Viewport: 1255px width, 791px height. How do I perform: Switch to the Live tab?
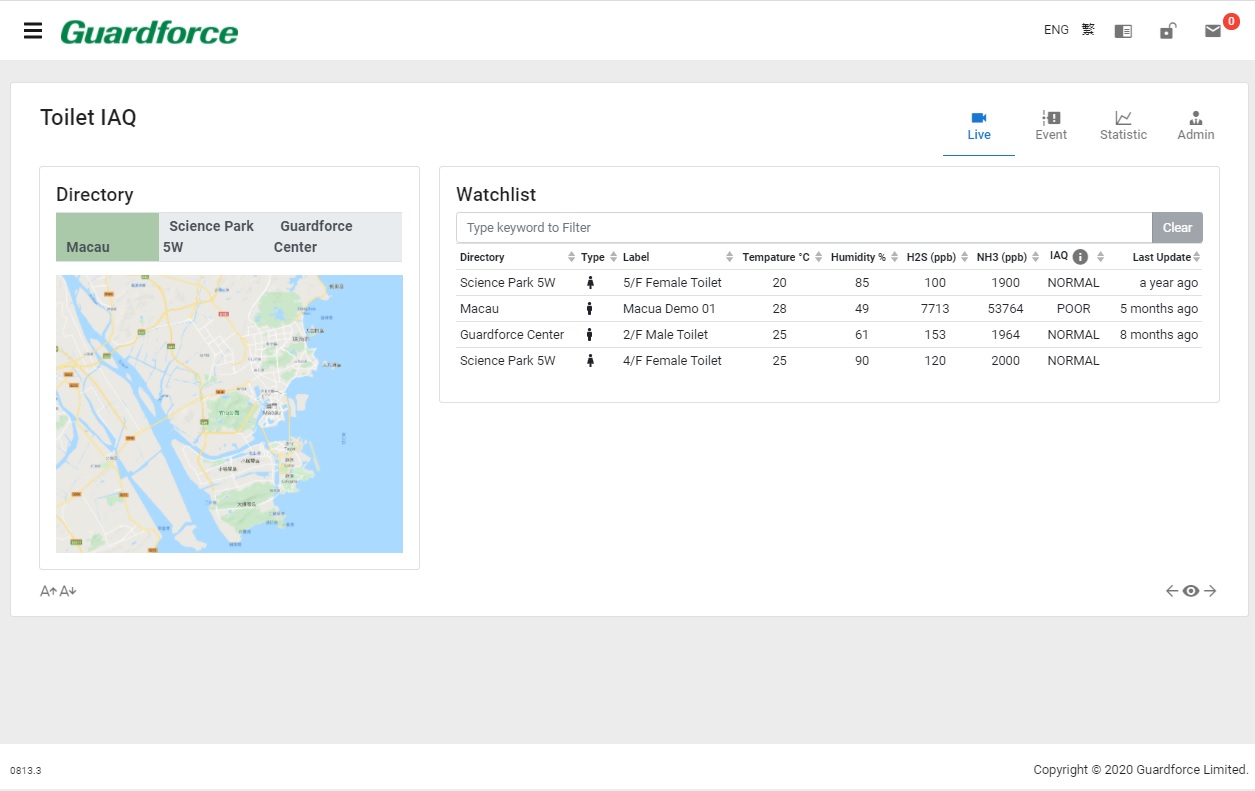pos(979,126)
